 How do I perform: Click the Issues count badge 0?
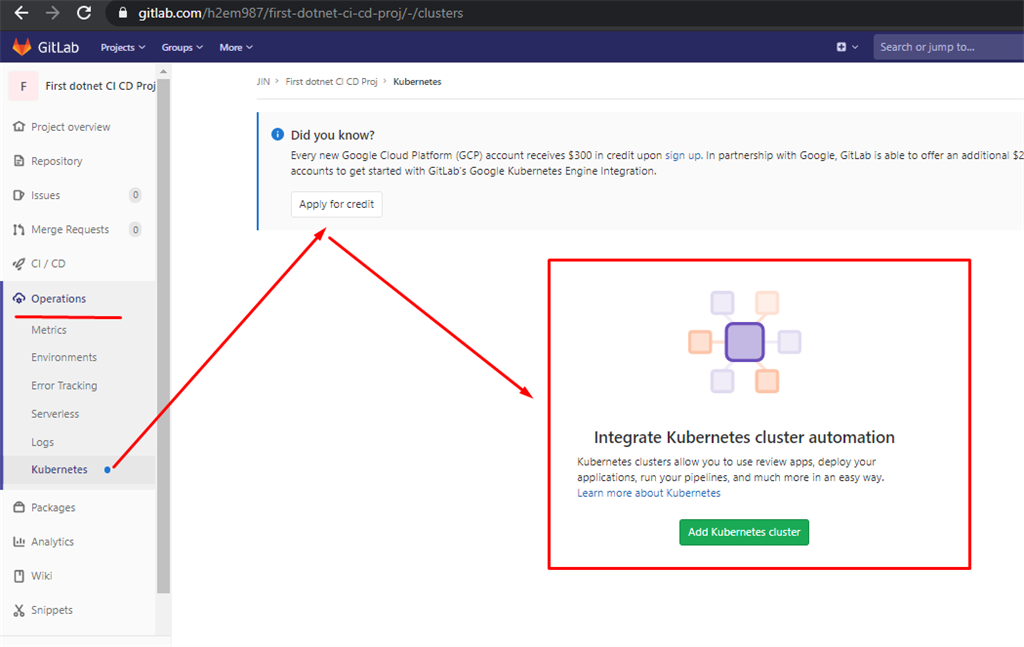(x=135, y=195)
